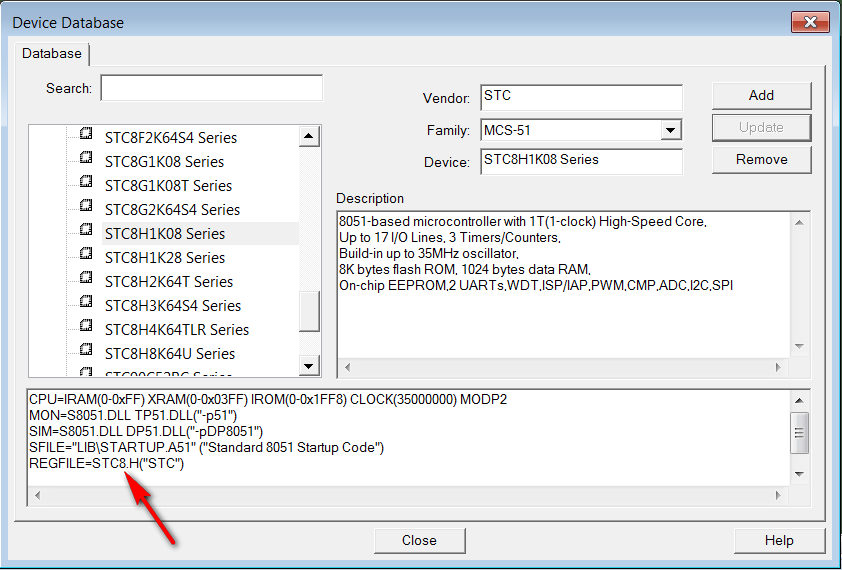The height and width of the screenshot is (570, 842).
Task: Click chip icon beside STC8H1K28 Series
Action: pyautogui.click(x=86, y=253)
